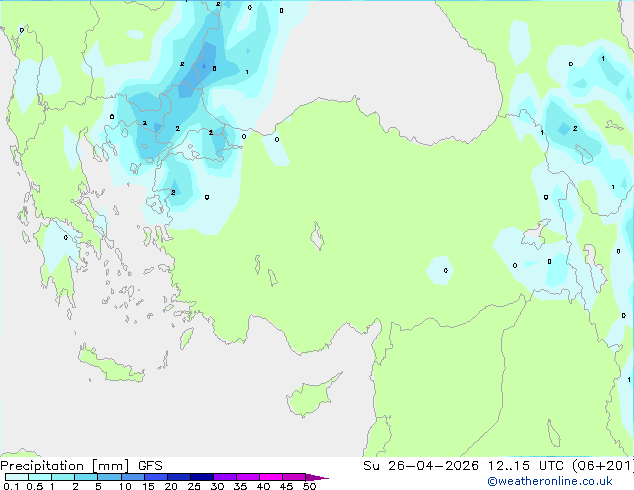Image resolution: width=634 pixels, height=490 pixels.
Task: Select the 5–10 mm legend color swatch
Action: (x=109, y=477)
